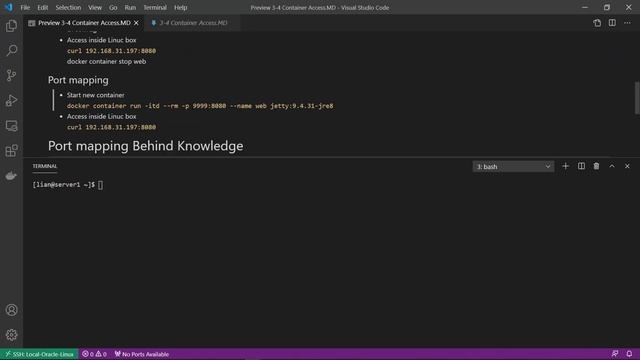640x360 pixels.
Task: Open the Help menu
Action: pos(180,7)
